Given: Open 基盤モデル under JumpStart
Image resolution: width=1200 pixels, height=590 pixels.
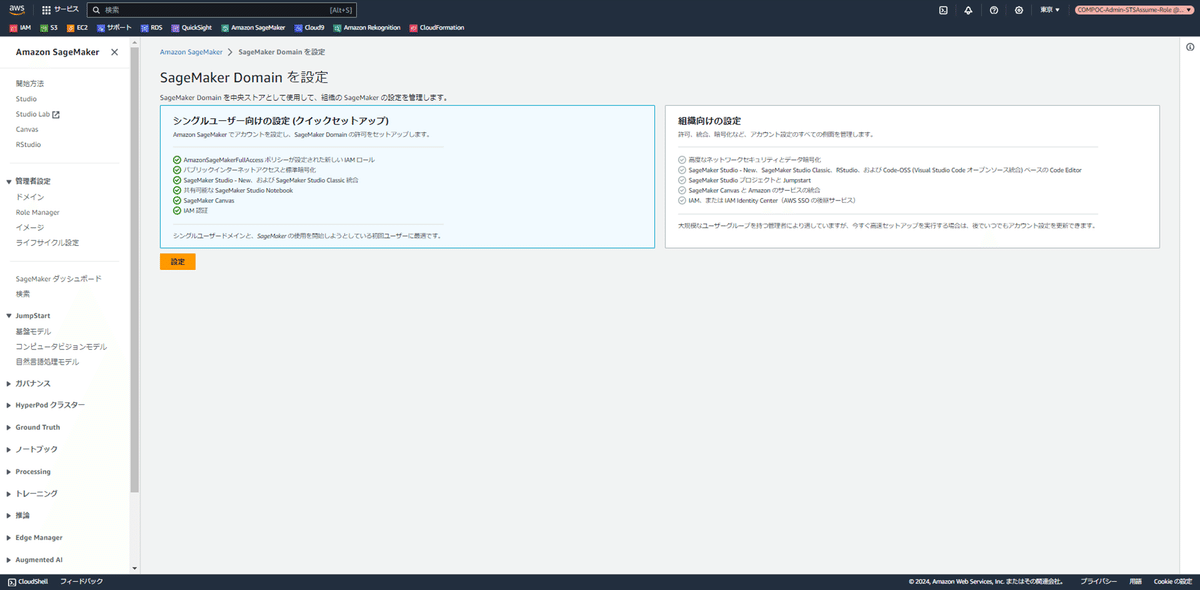Looking at the screenshot, I should click(33, 331).
